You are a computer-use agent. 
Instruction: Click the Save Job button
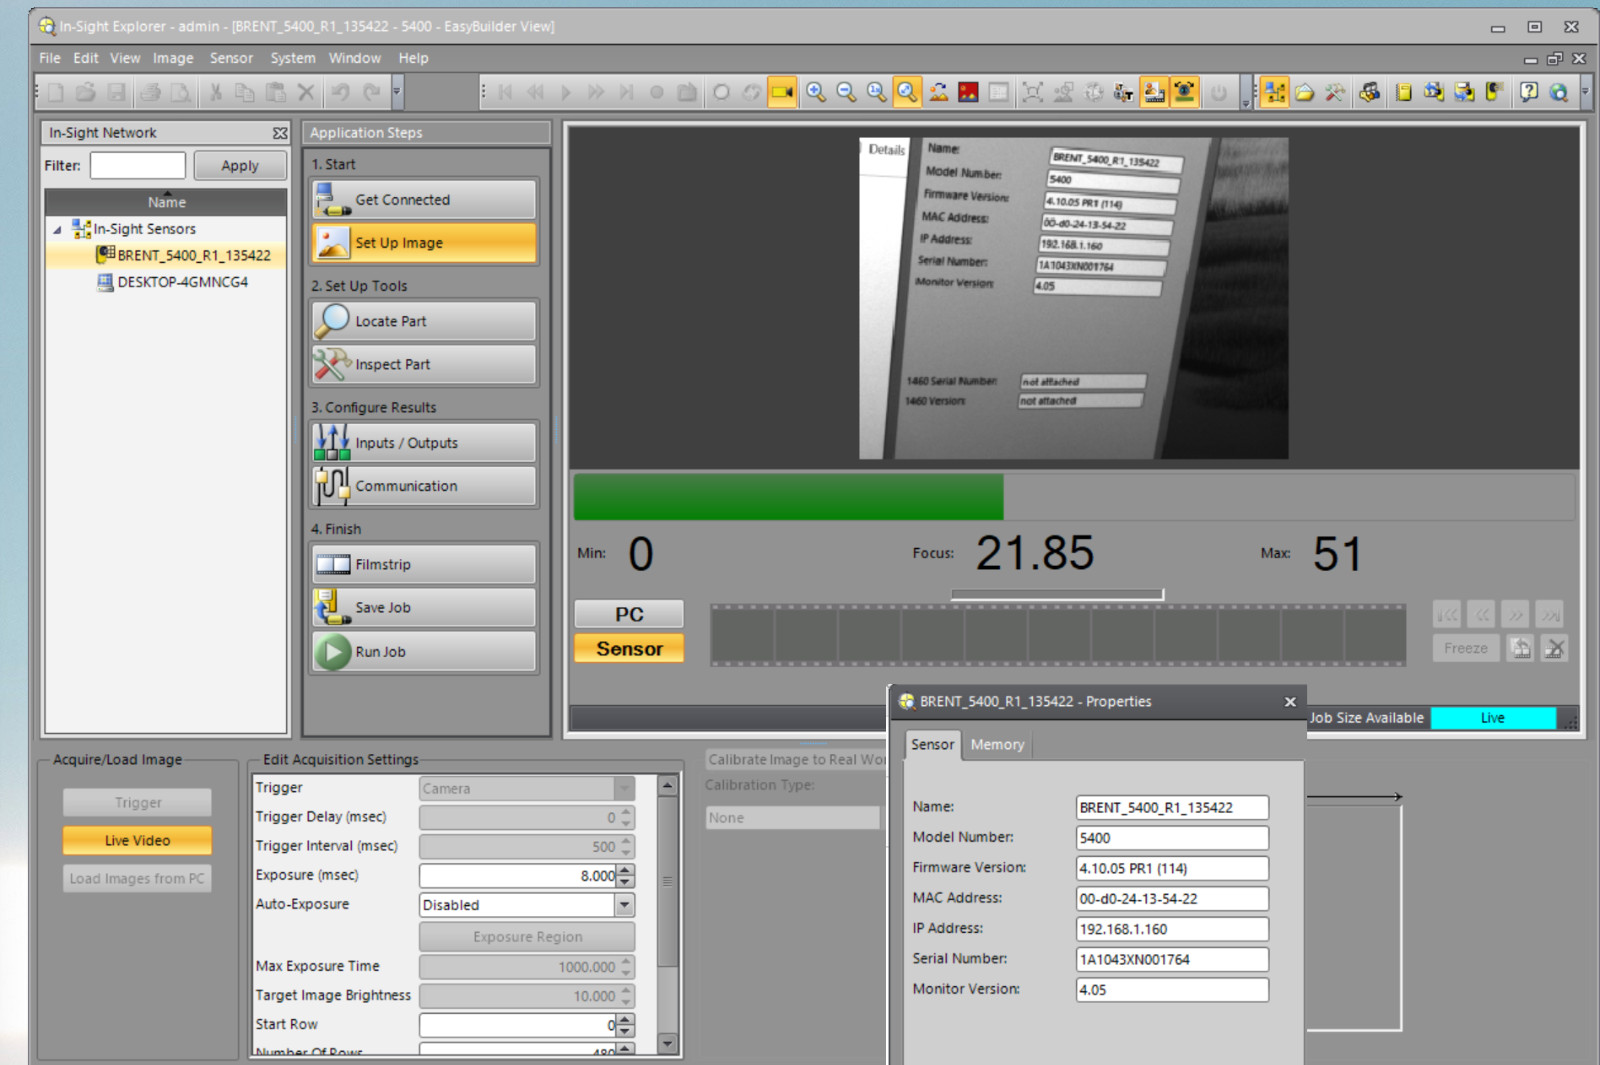click(424, 608)
